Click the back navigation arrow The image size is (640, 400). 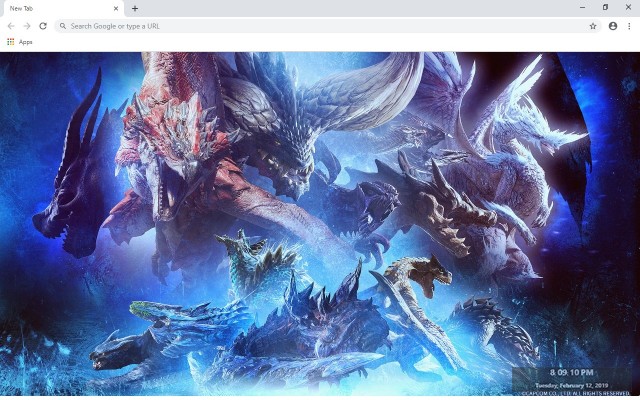(x=11, y=26)
